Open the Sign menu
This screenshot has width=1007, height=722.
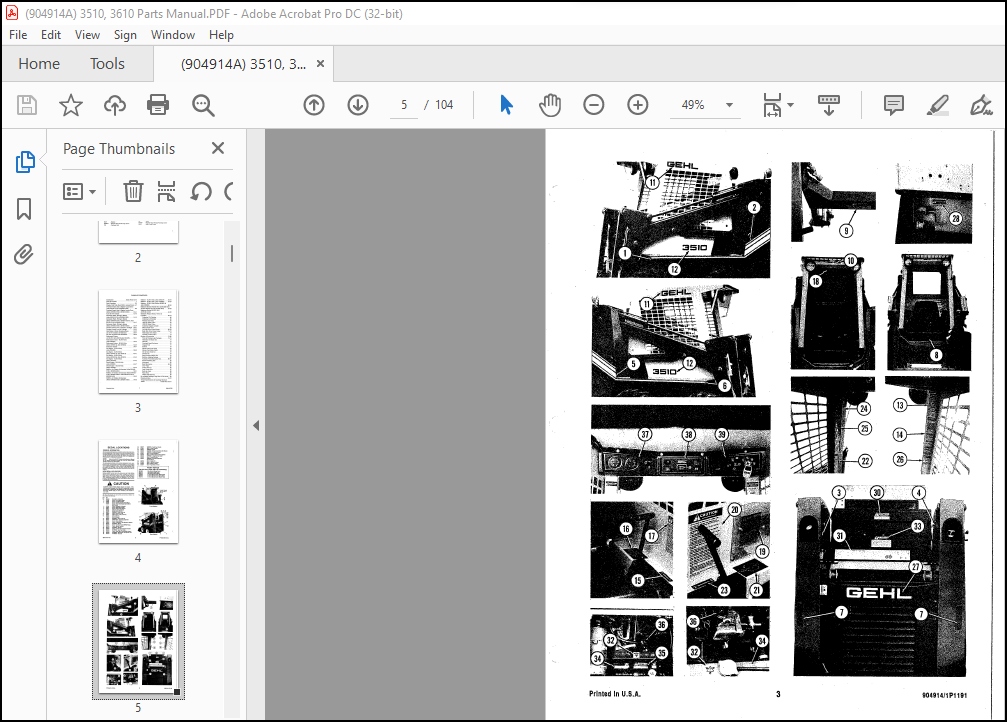coord(125,35)
